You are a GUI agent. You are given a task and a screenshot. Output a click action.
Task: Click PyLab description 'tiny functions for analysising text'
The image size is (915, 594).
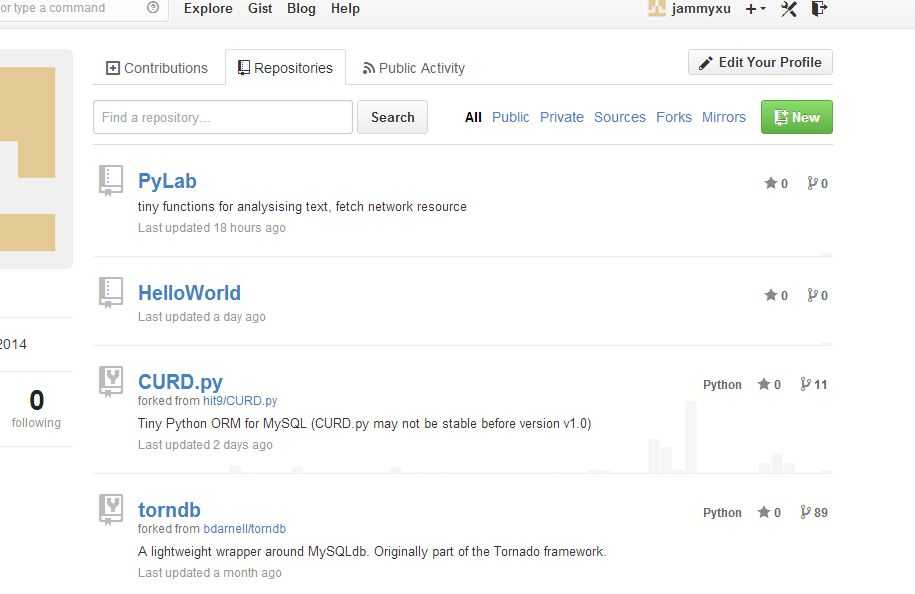[x=302, y=207]
